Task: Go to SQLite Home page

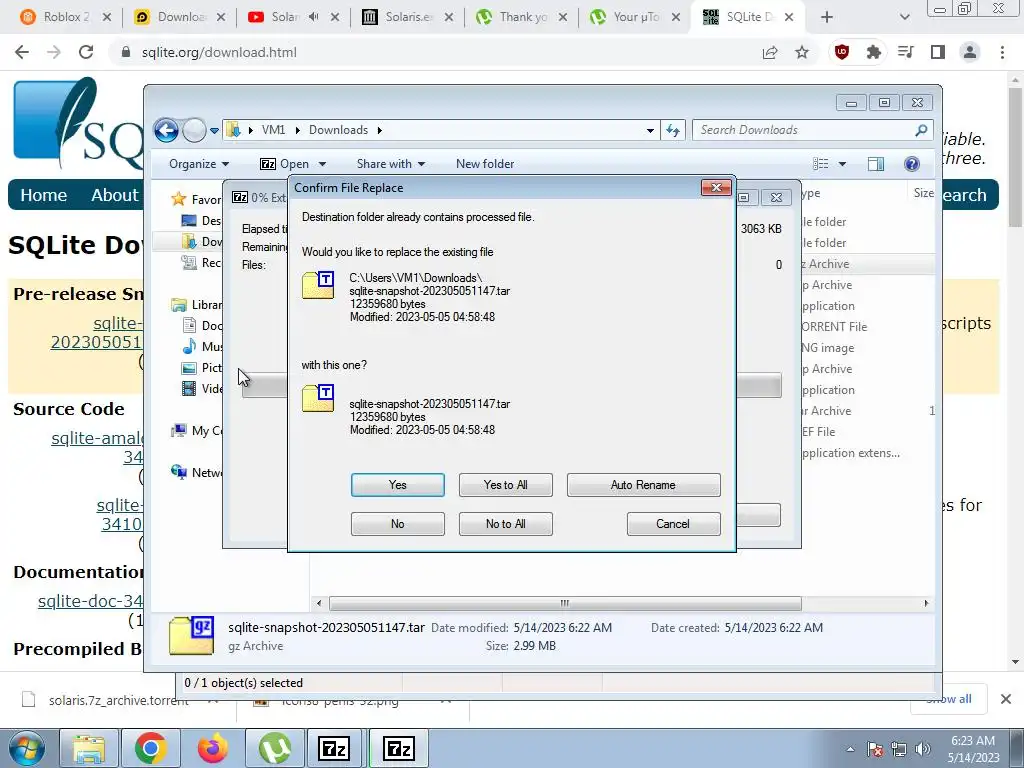Action: [44, 195]
